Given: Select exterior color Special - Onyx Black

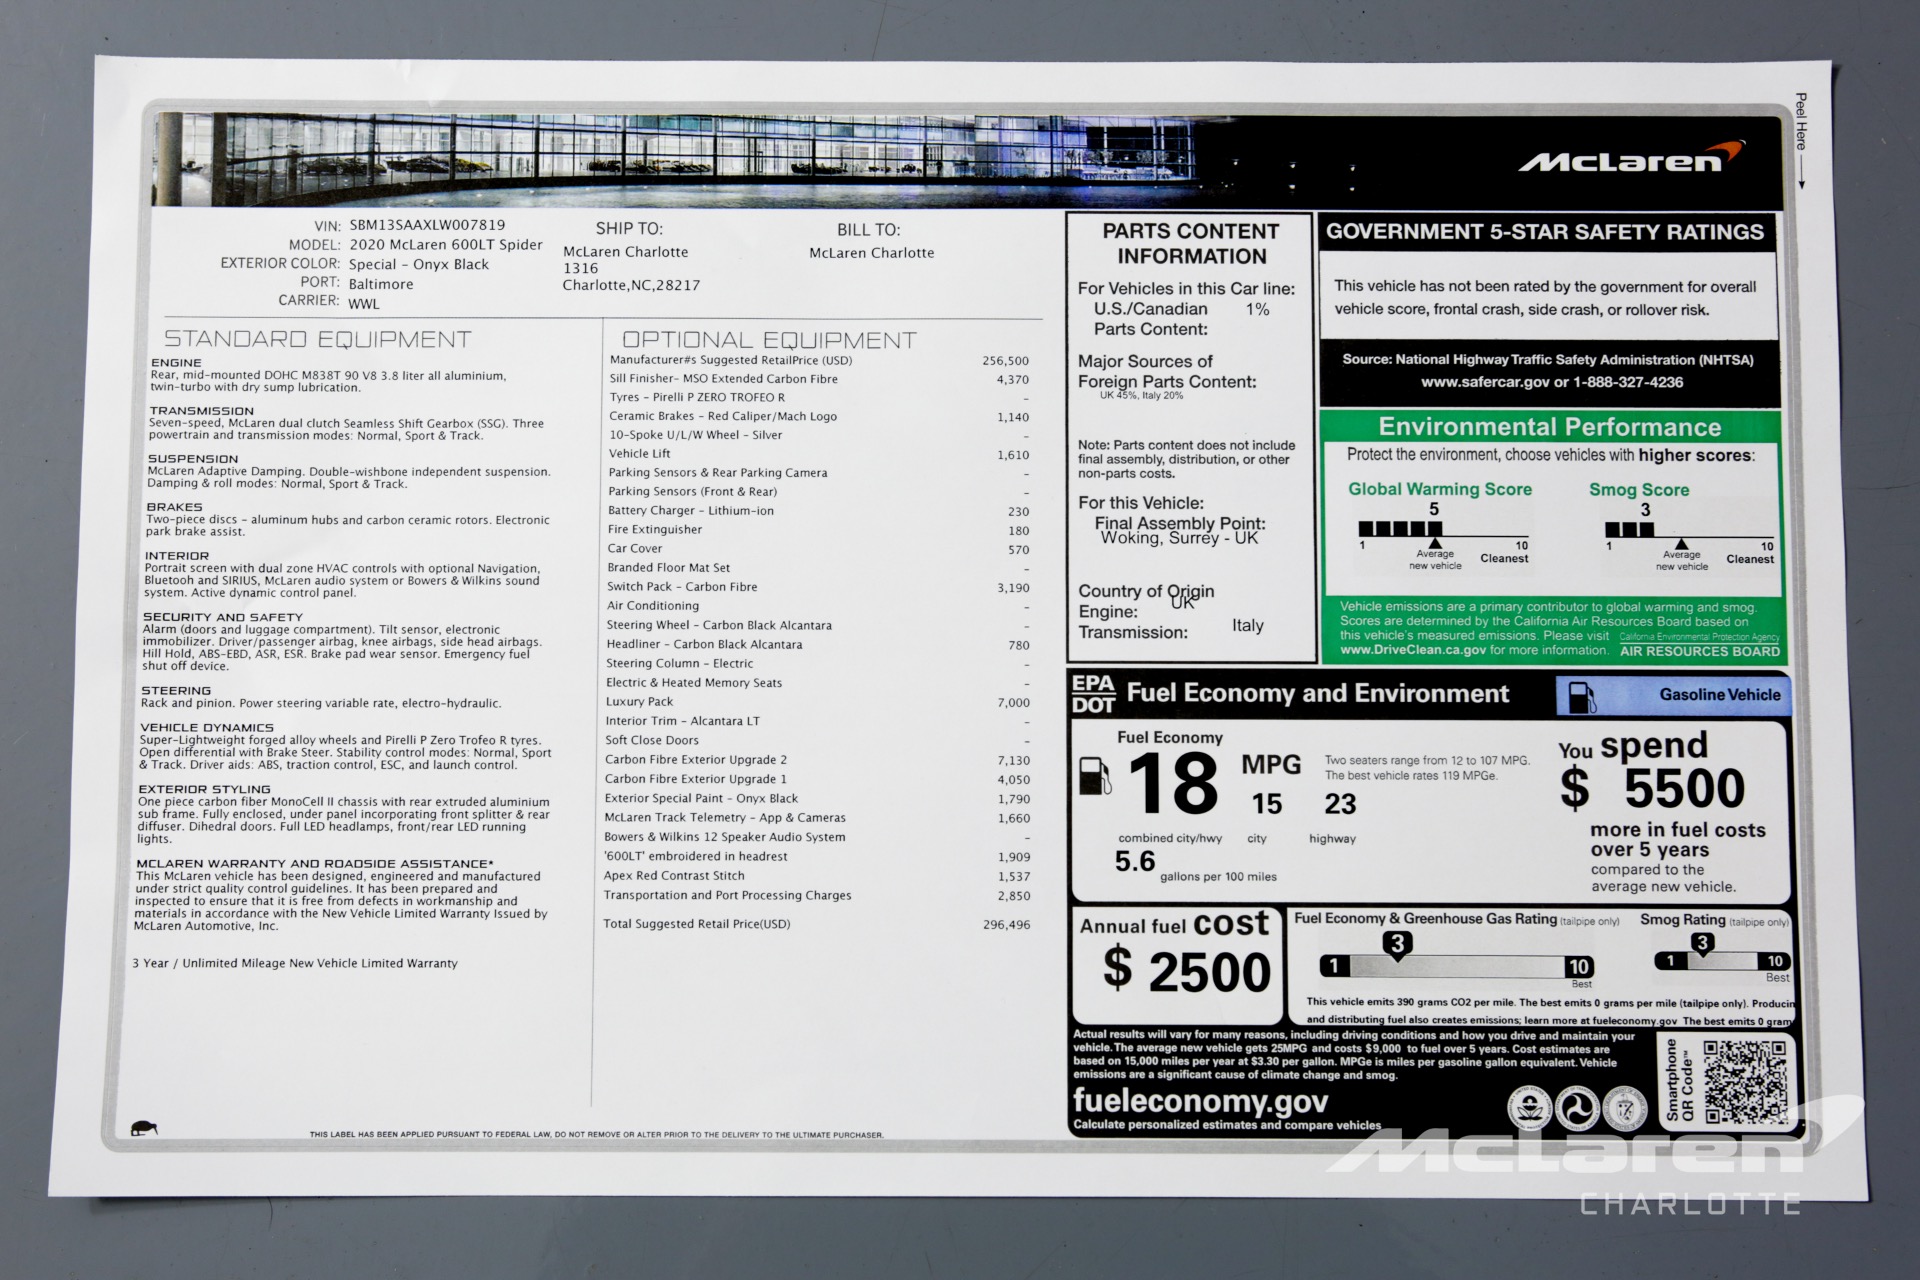Looking at the screenshot, I should coord(419,264).
